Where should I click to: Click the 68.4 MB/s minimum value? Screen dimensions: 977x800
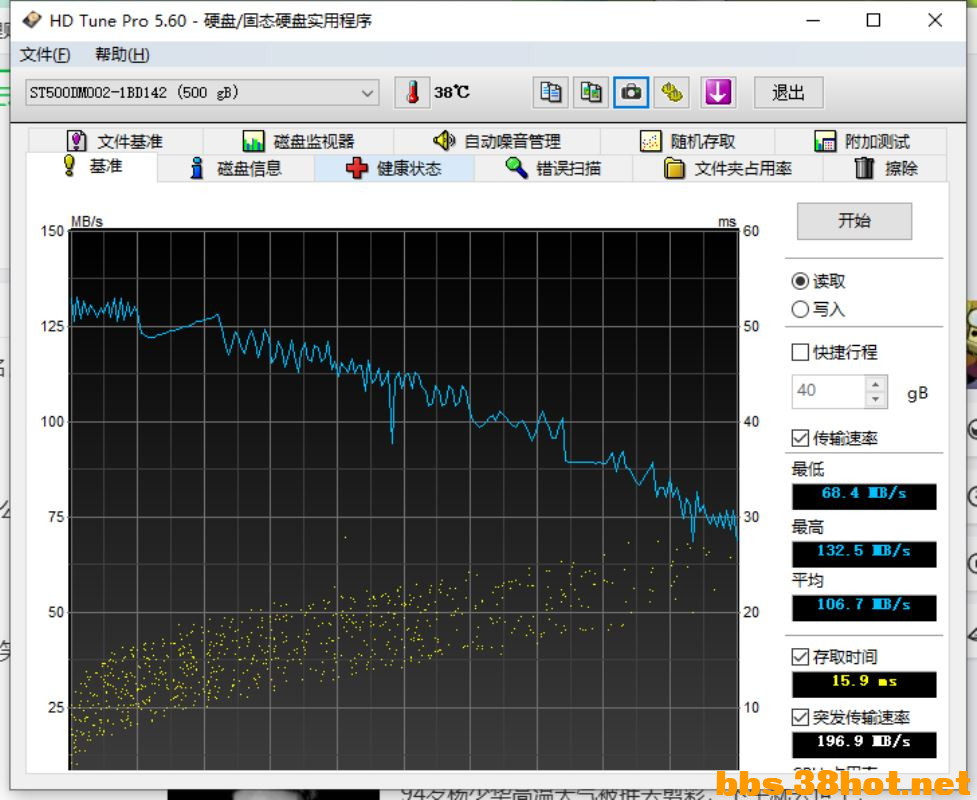tap(864, 496)
